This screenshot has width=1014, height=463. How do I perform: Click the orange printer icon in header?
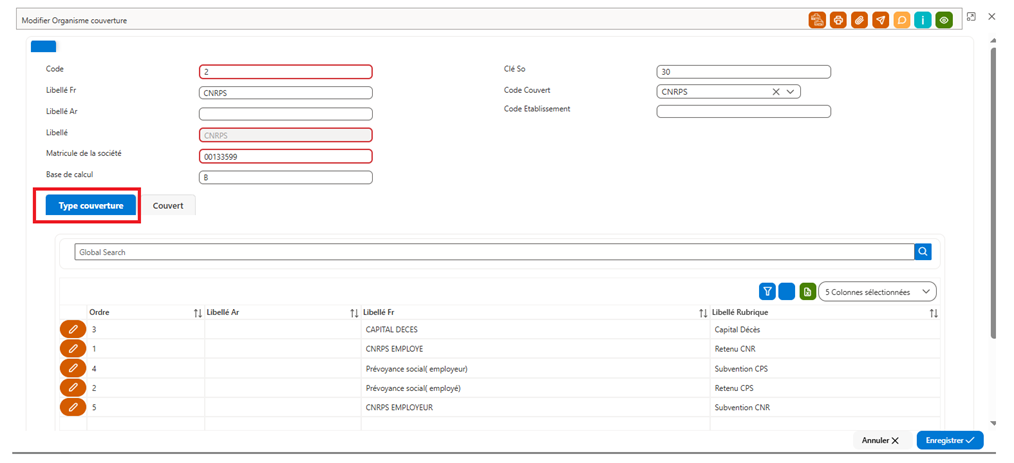click(838, 20)
